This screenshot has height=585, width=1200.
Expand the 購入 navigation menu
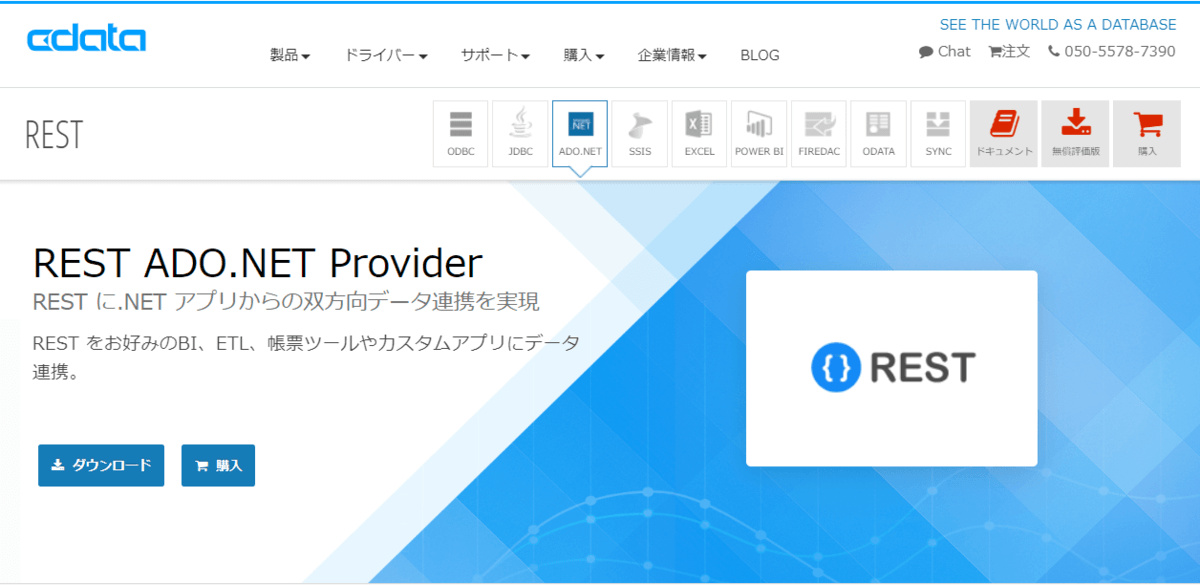point(584,55)
